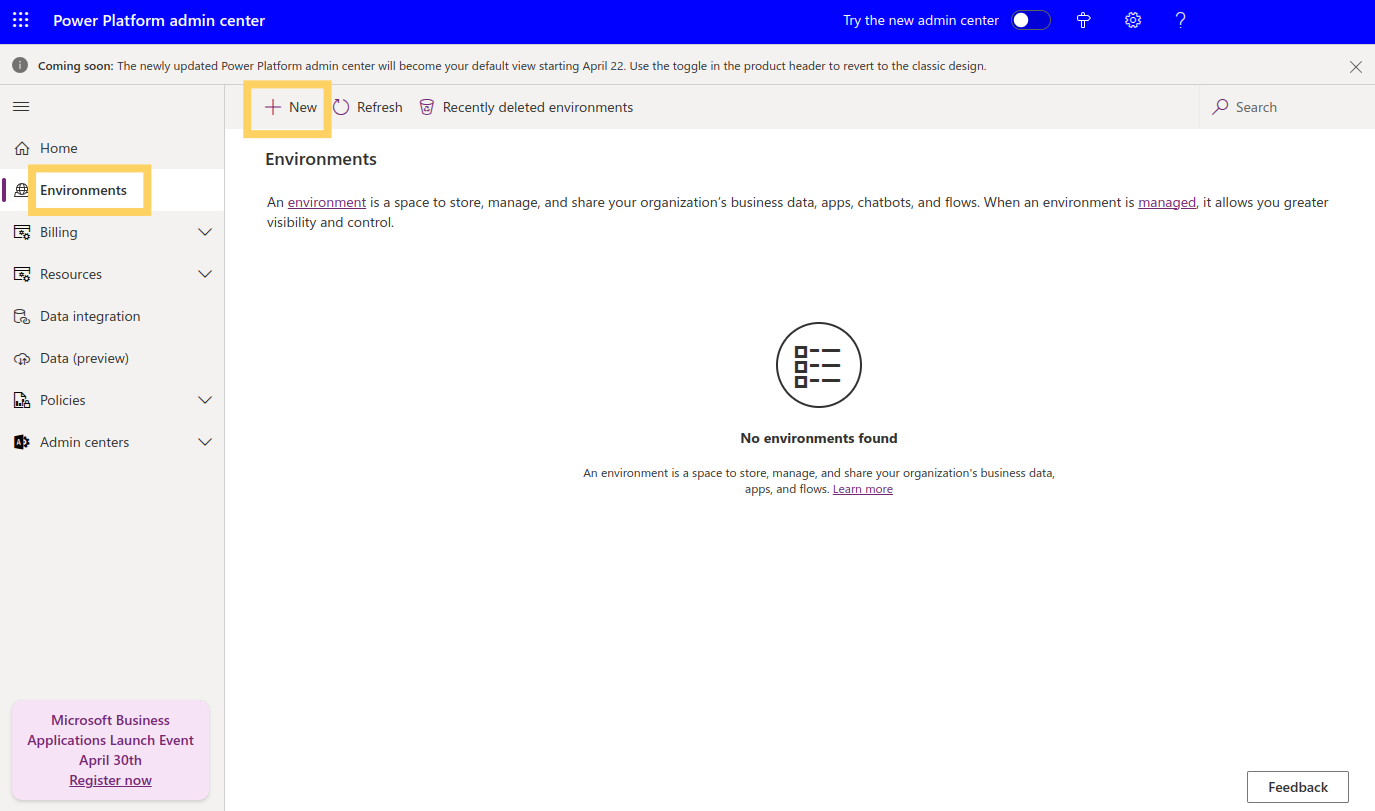Select Environments in the sidebar
Viewport: 1375px width, 811px height.
(x=112, y=190)
